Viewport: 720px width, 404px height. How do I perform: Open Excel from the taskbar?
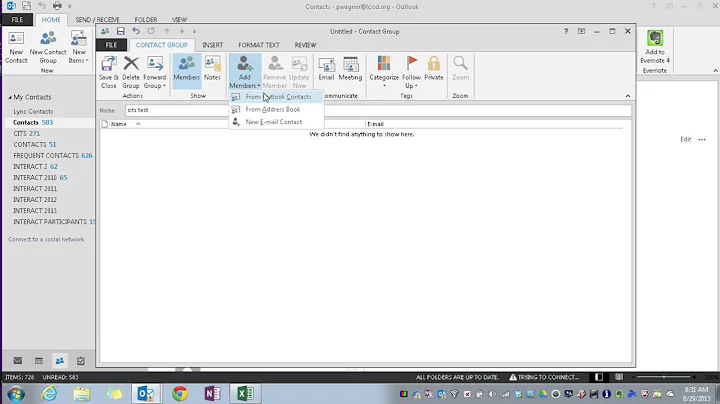point(245,394)
